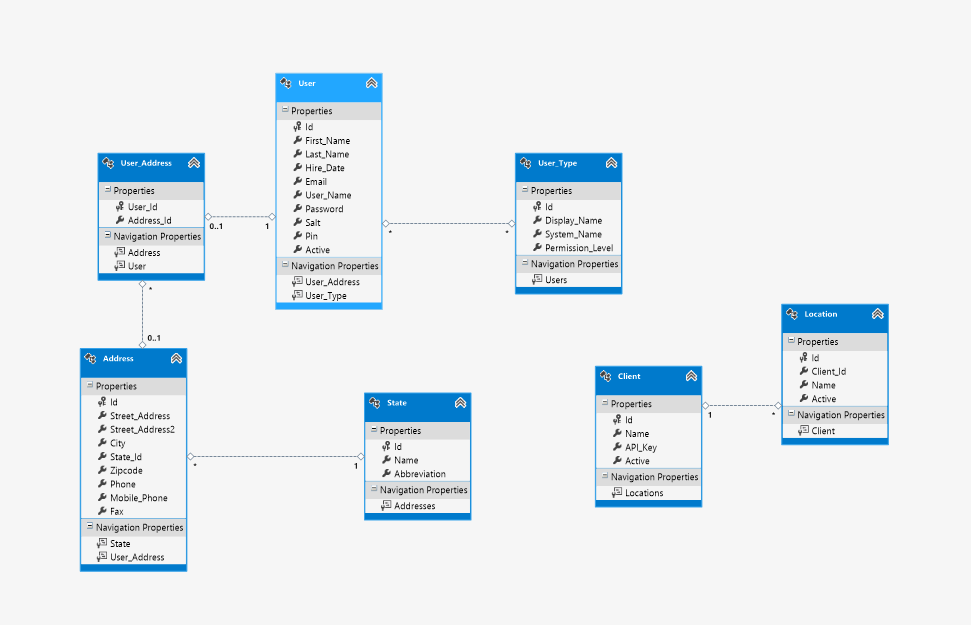Click key icon beside Id in Address
The image size is (971, 625).
tap(102, 401)
